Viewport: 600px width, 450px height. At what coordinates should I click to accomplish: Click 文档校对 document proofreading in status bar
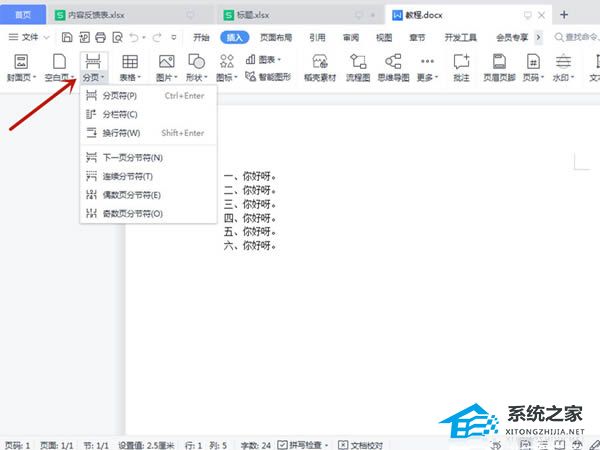point(361,445)
